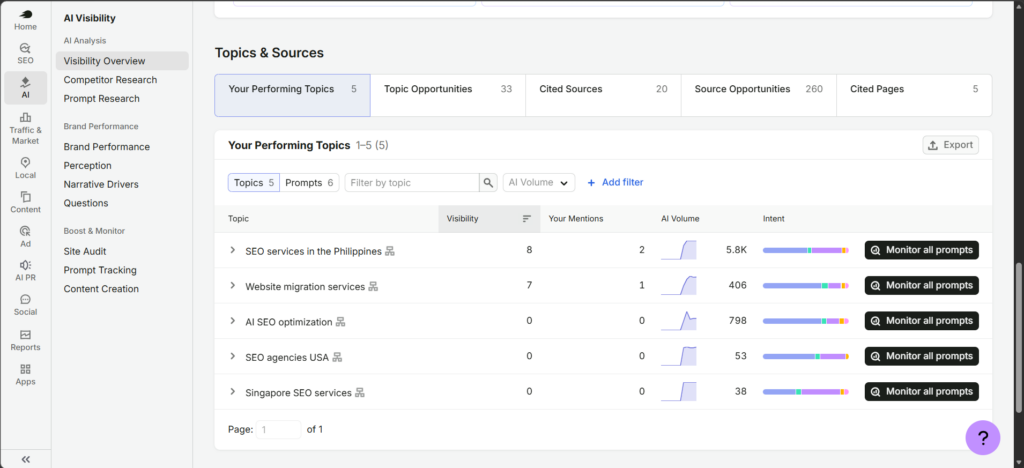Screen dimensions: 1024x468
Task: Open Traffic & Market section
Action: [25, 128]
